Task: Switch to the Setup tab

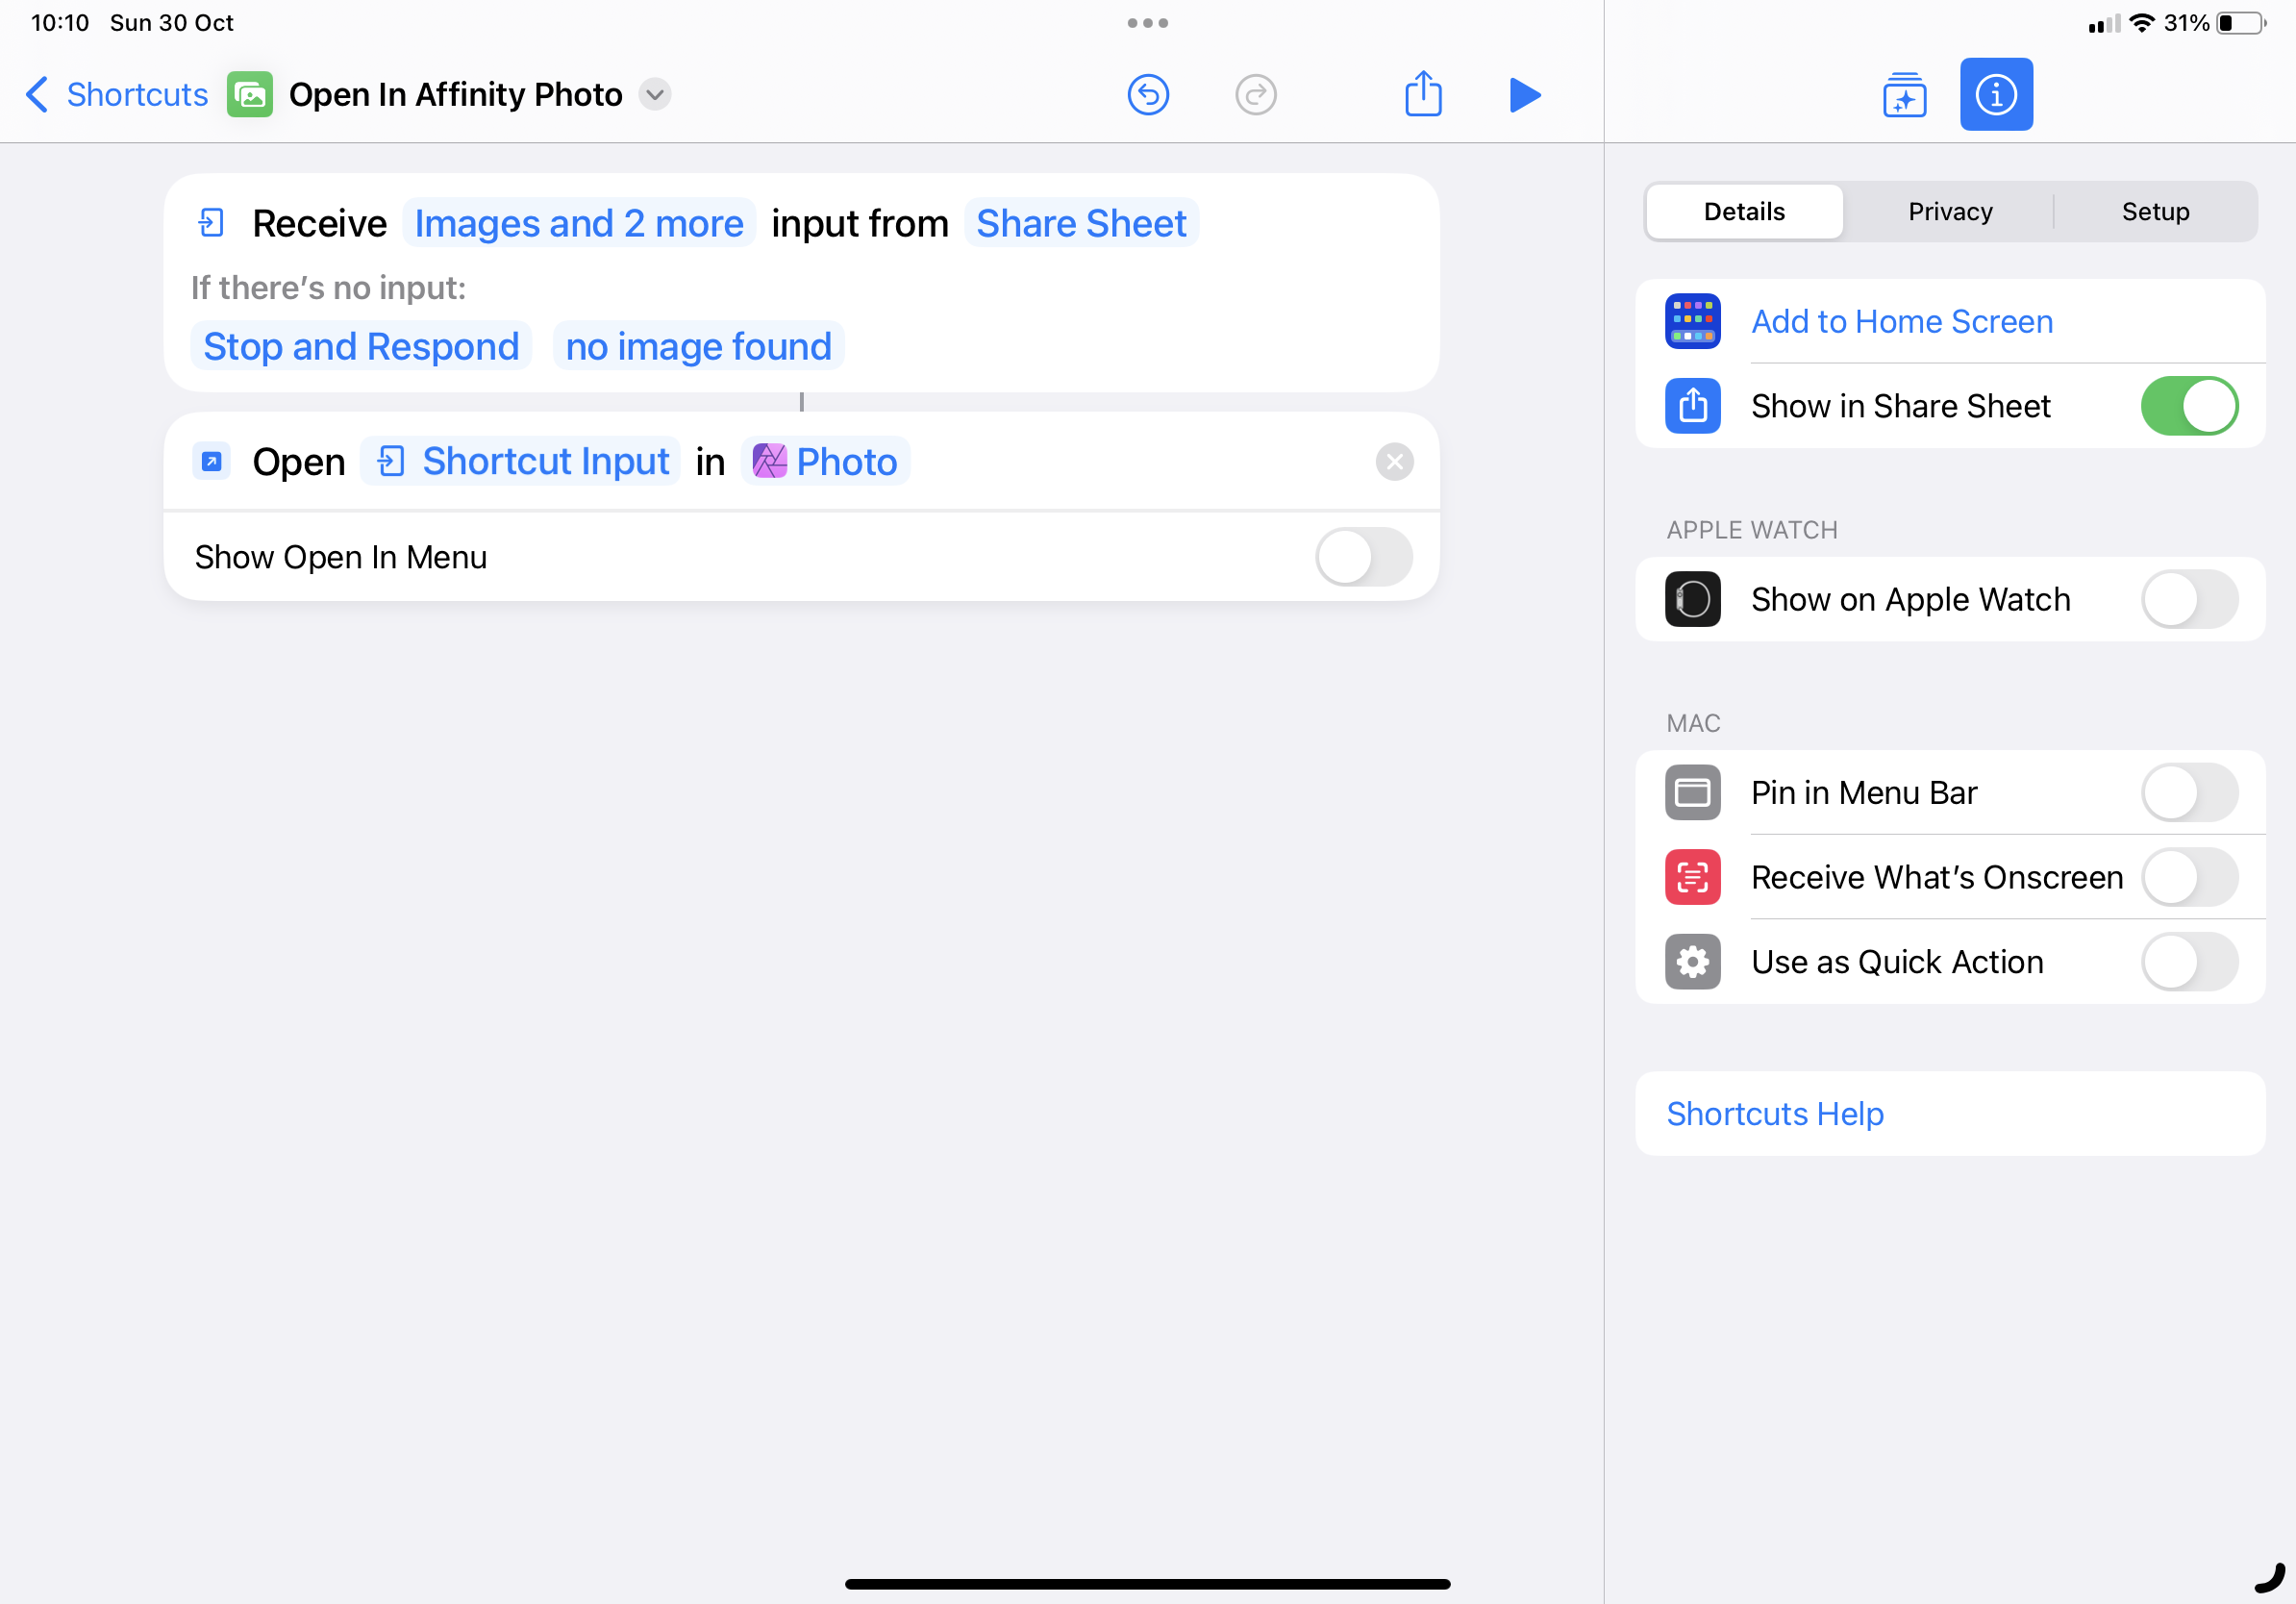Action: point(2155,211)
